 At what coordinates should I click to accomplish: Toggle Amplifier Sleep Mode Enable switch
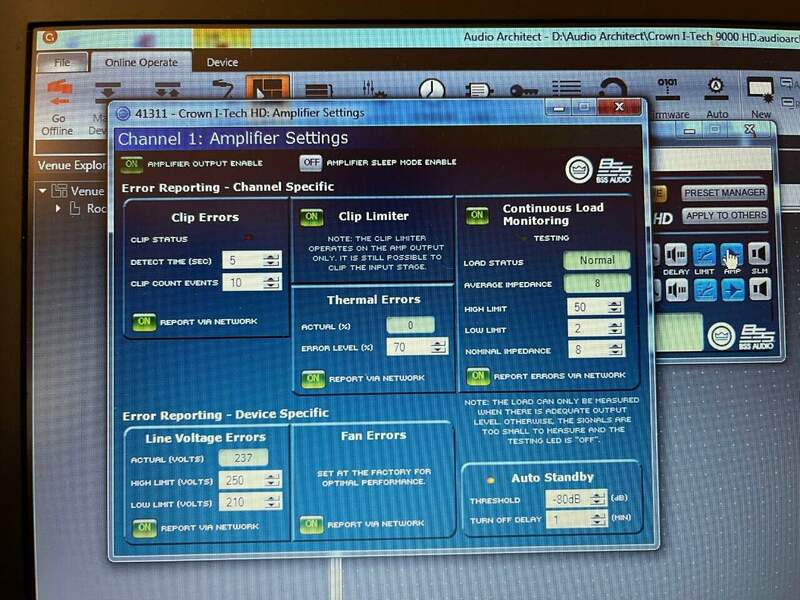coord(311,163)
